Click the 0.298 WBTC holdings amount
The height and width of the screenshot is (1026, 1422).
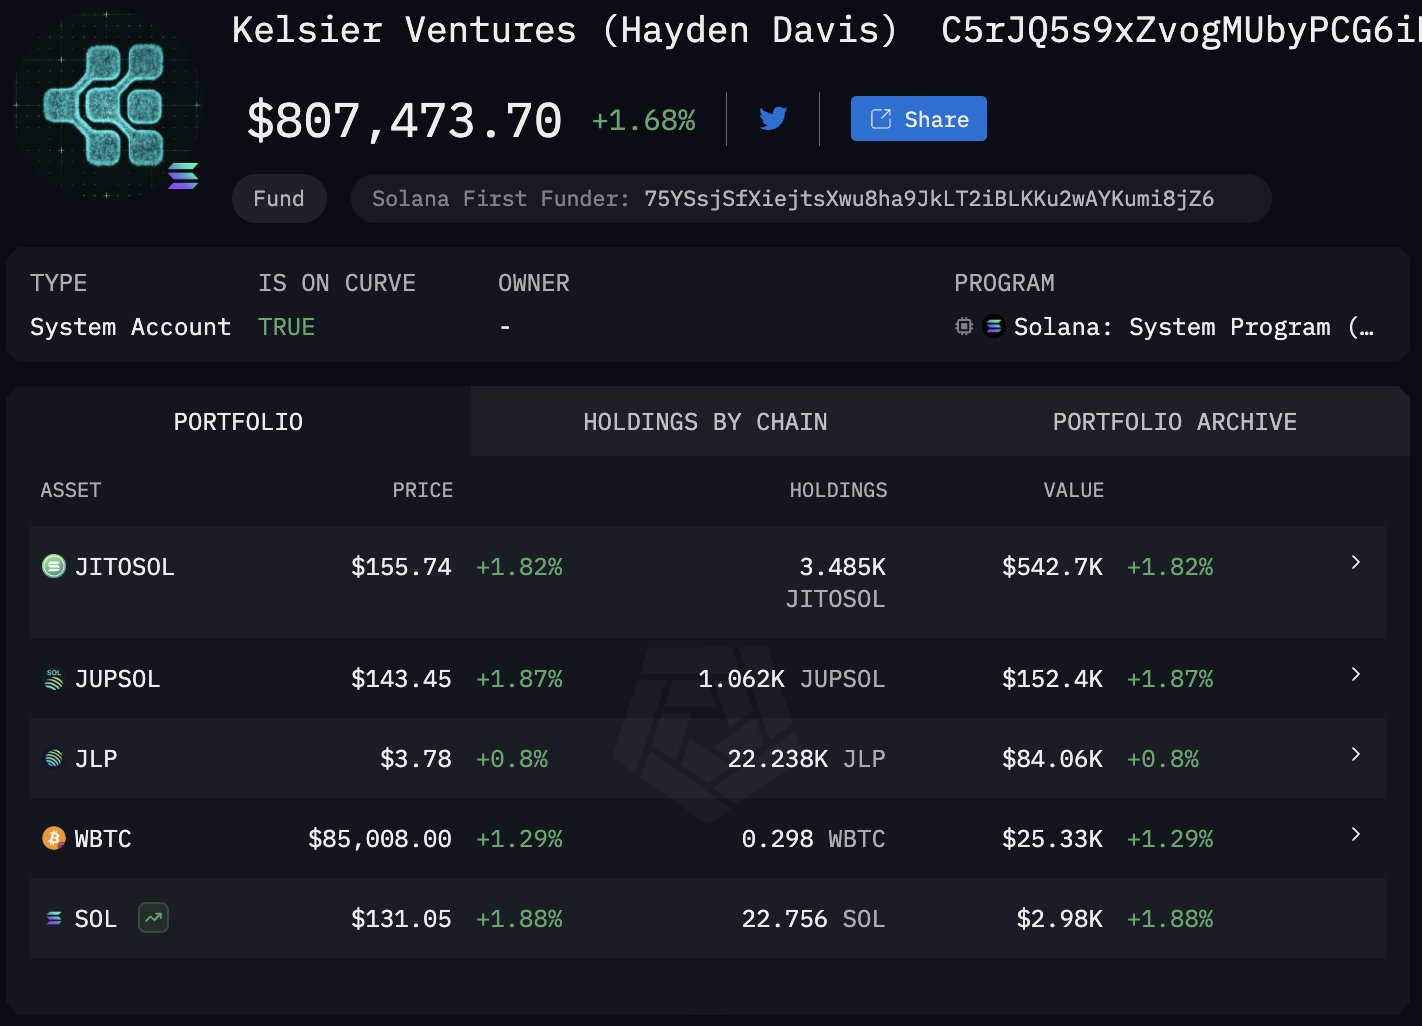(778, 839)
